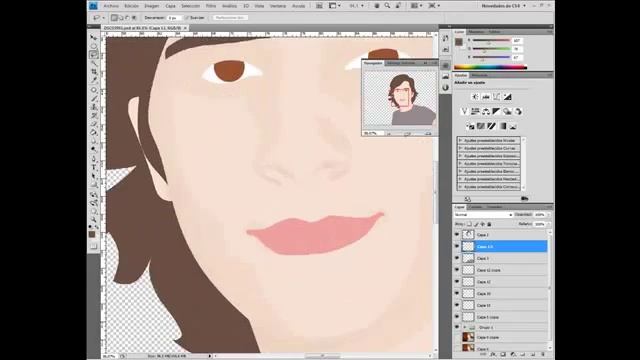This screenshot has width=640, height=360.
Task: Open the Imagen menu
Action: click(x=152, y=6)
